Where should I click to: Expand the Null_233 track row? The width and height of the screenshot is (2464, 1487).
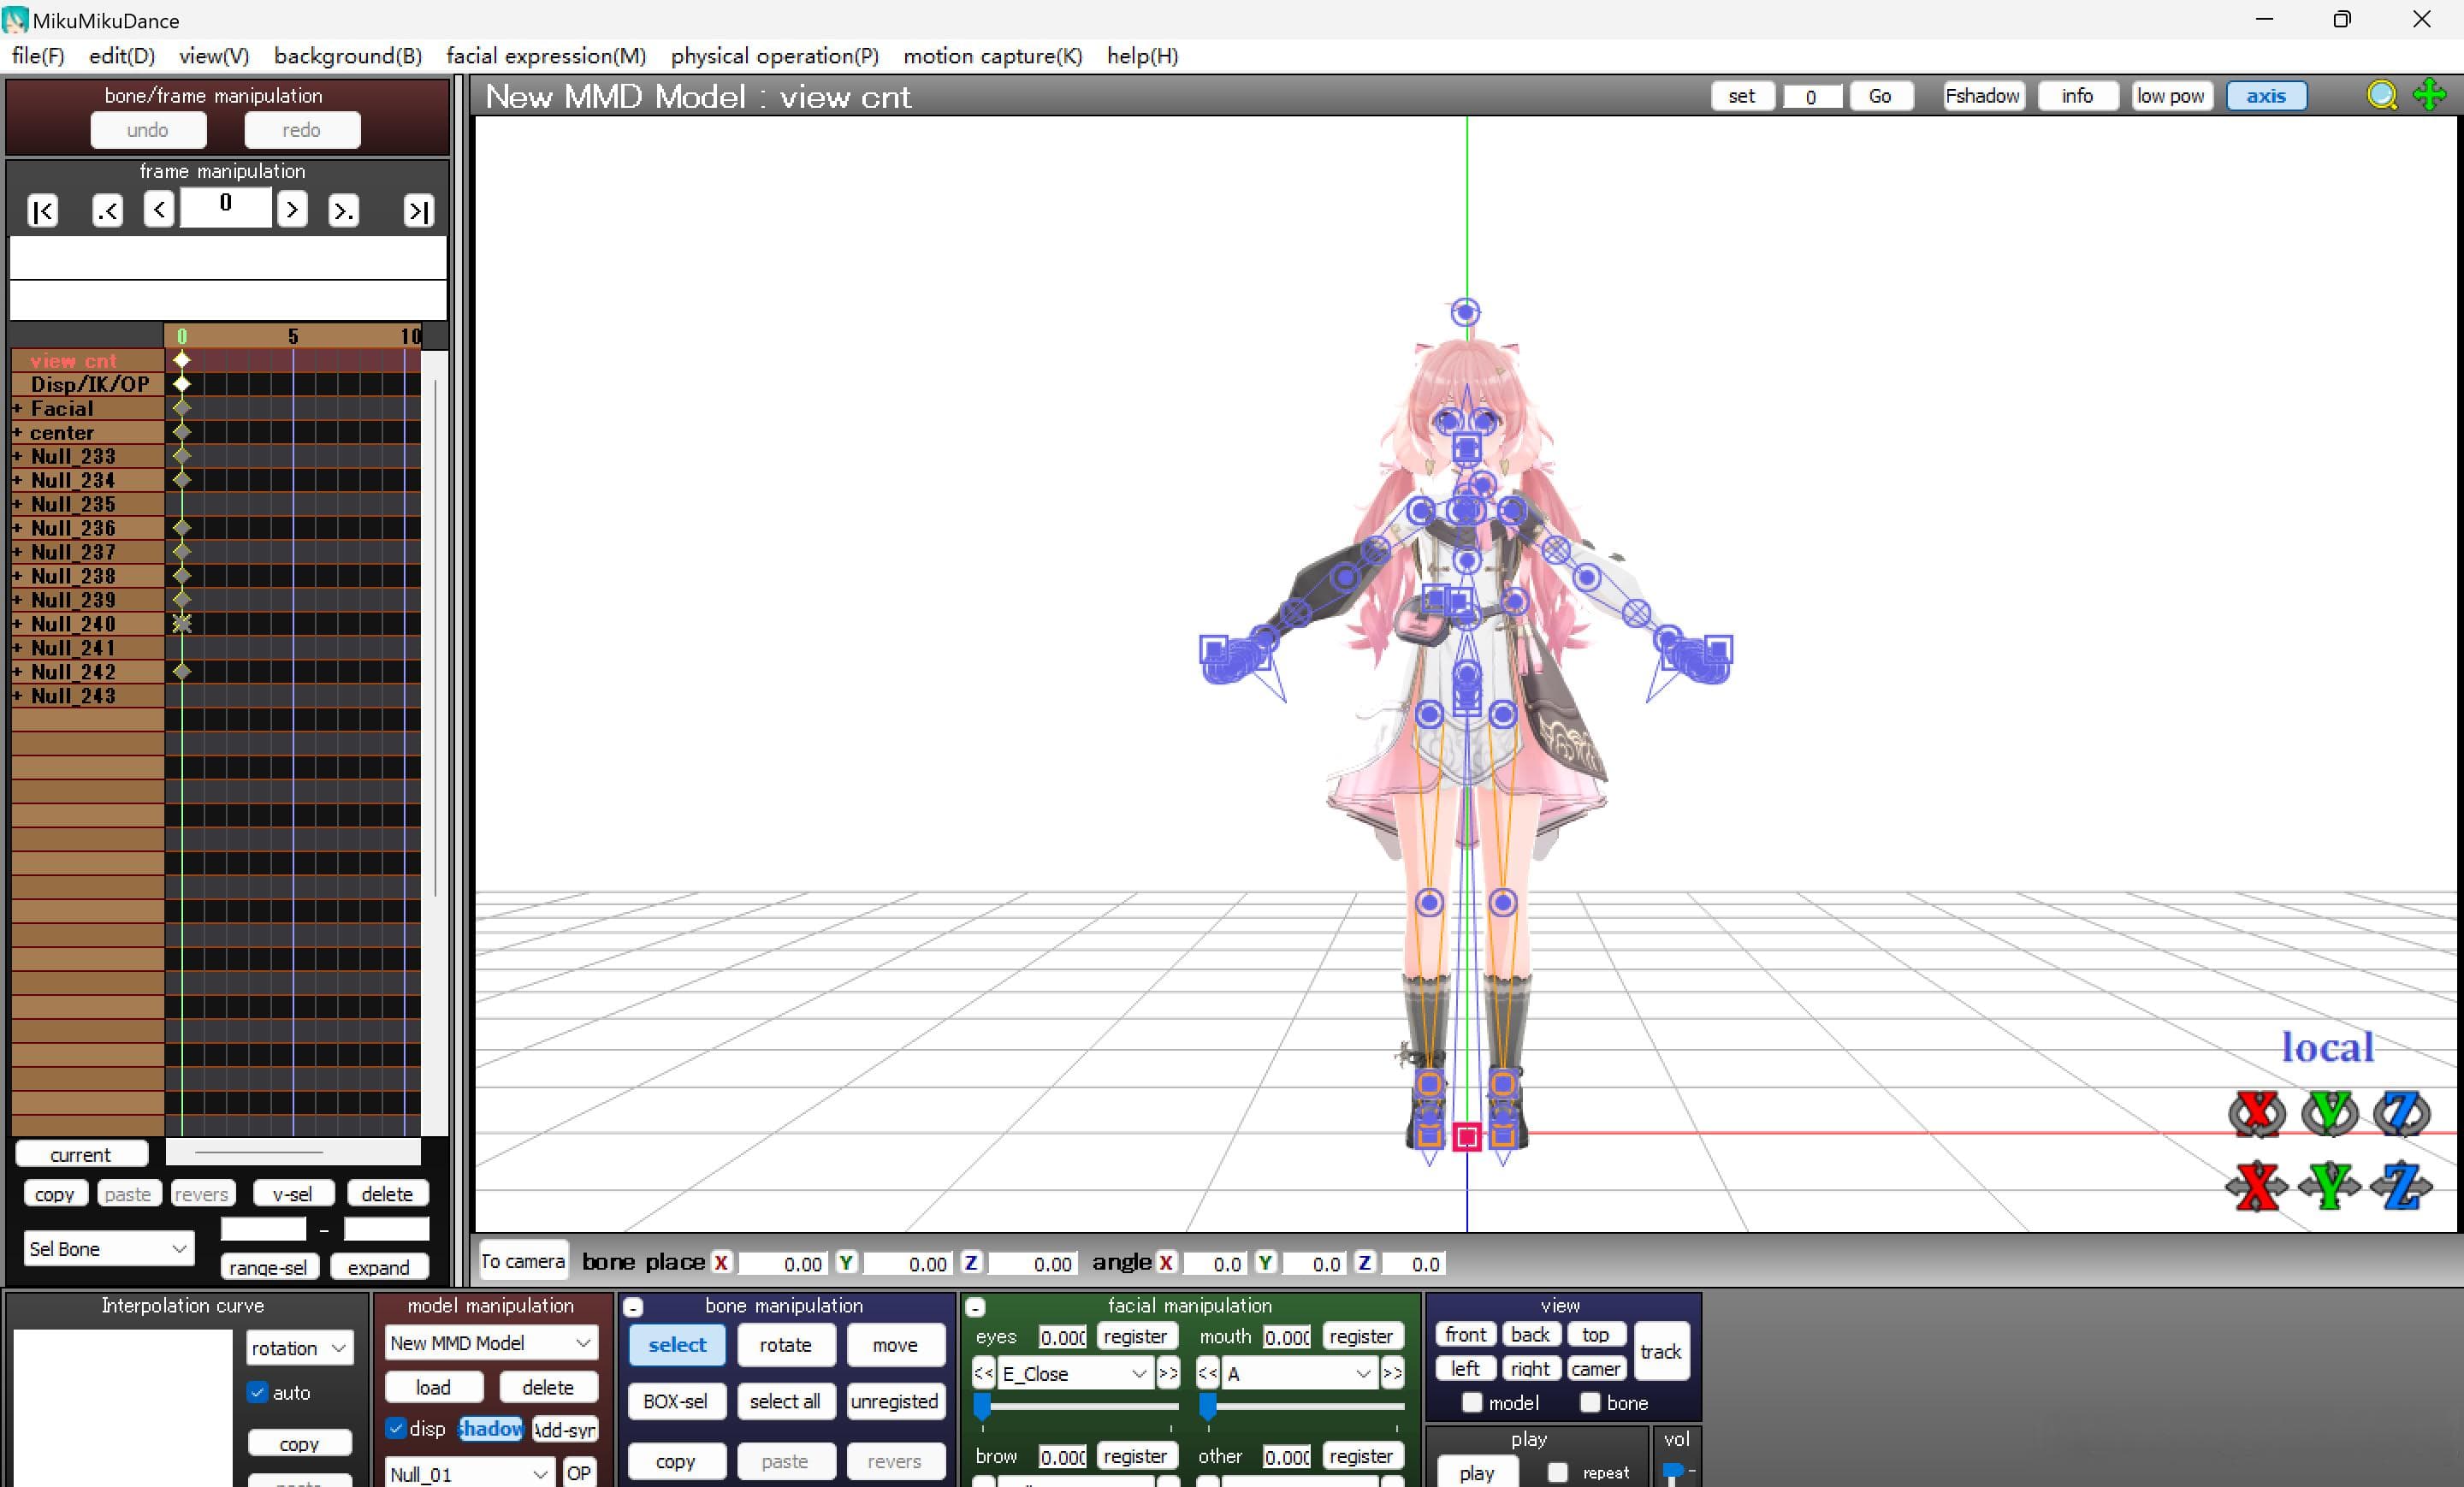(17, 456)
